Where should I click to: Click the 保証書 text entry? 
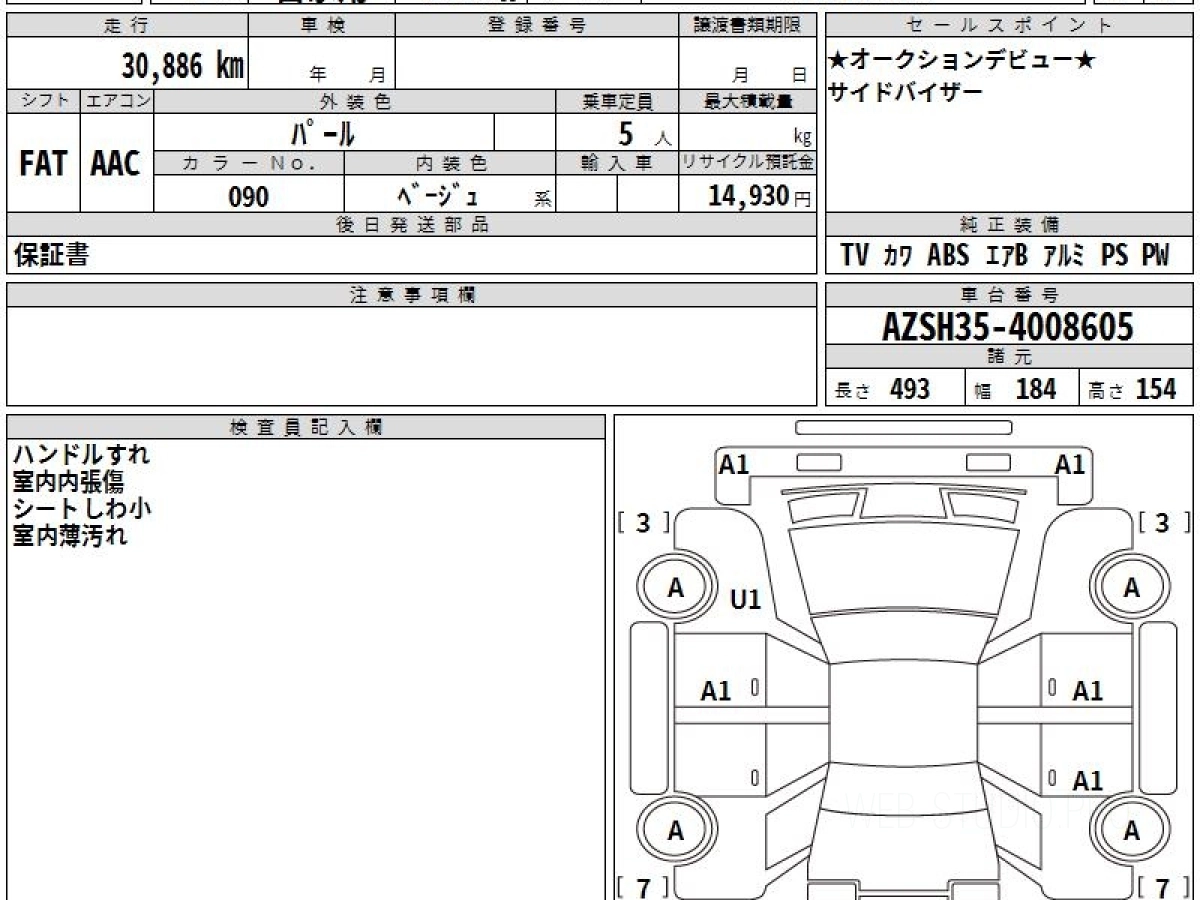pos(51,256)
